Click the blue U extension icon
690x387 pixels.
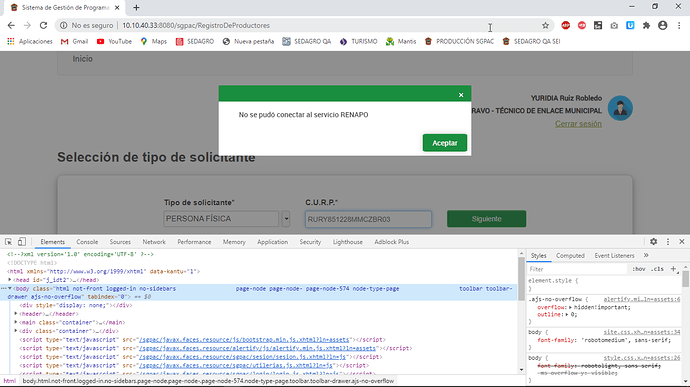click(x=630, y=26)
